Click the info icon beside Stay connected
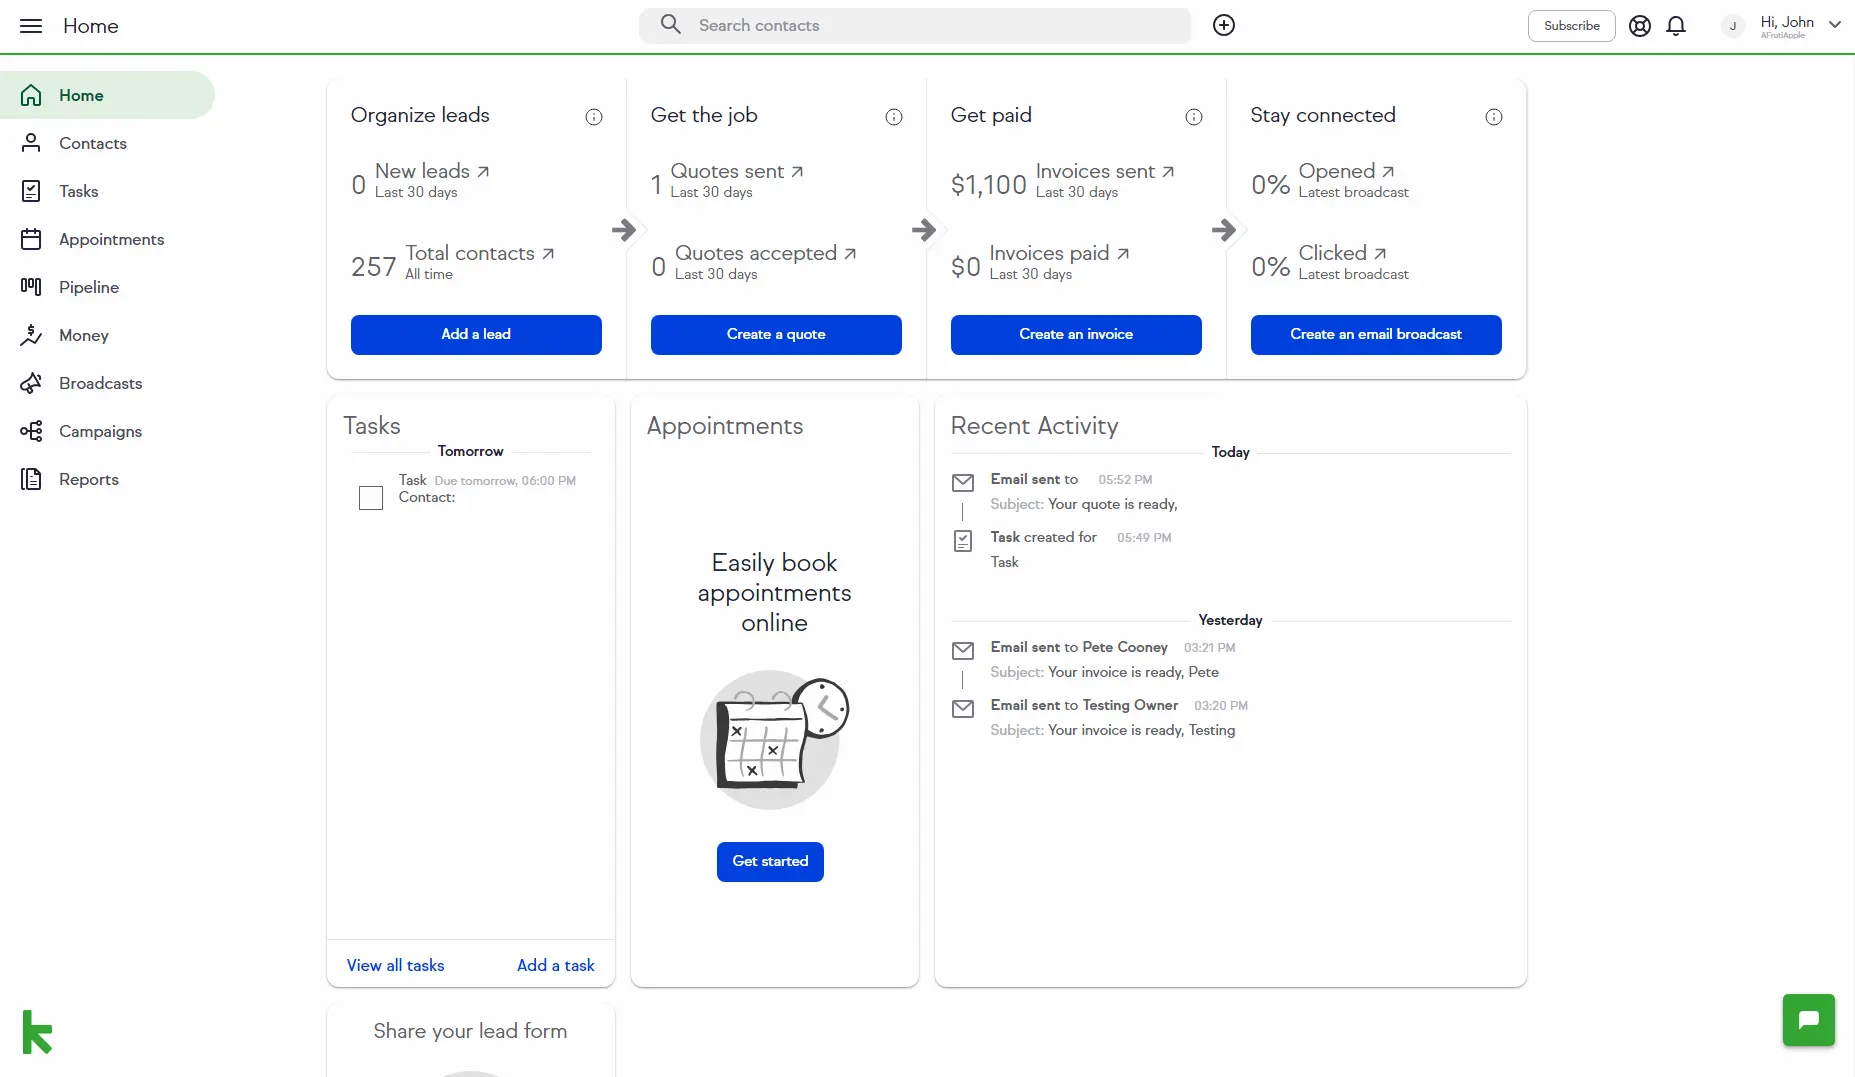Image resolution: width=1855 pixels, height=1077 pixels. 1494,117
